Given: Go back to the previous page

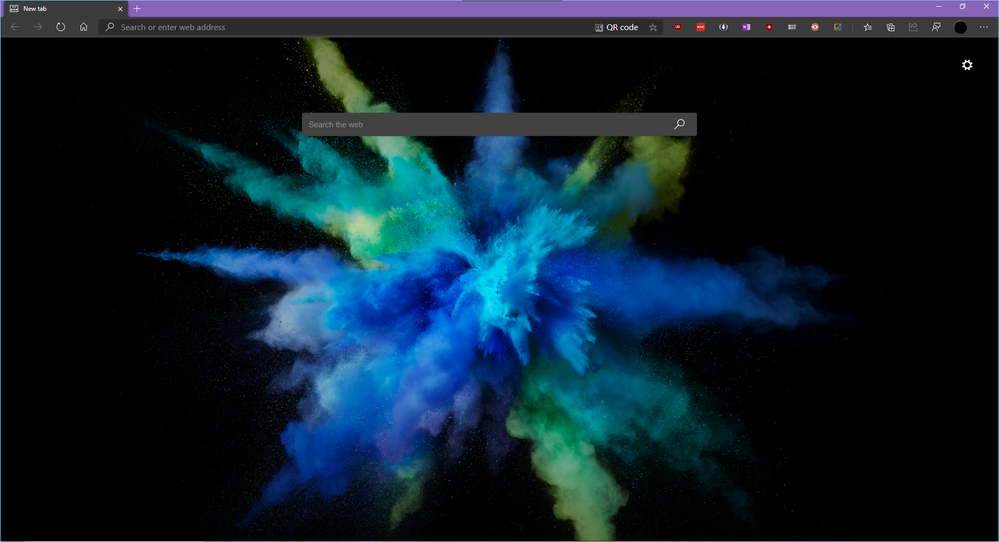Looking at the screenshot, I should pyautogui.click(x=15, y=27).
